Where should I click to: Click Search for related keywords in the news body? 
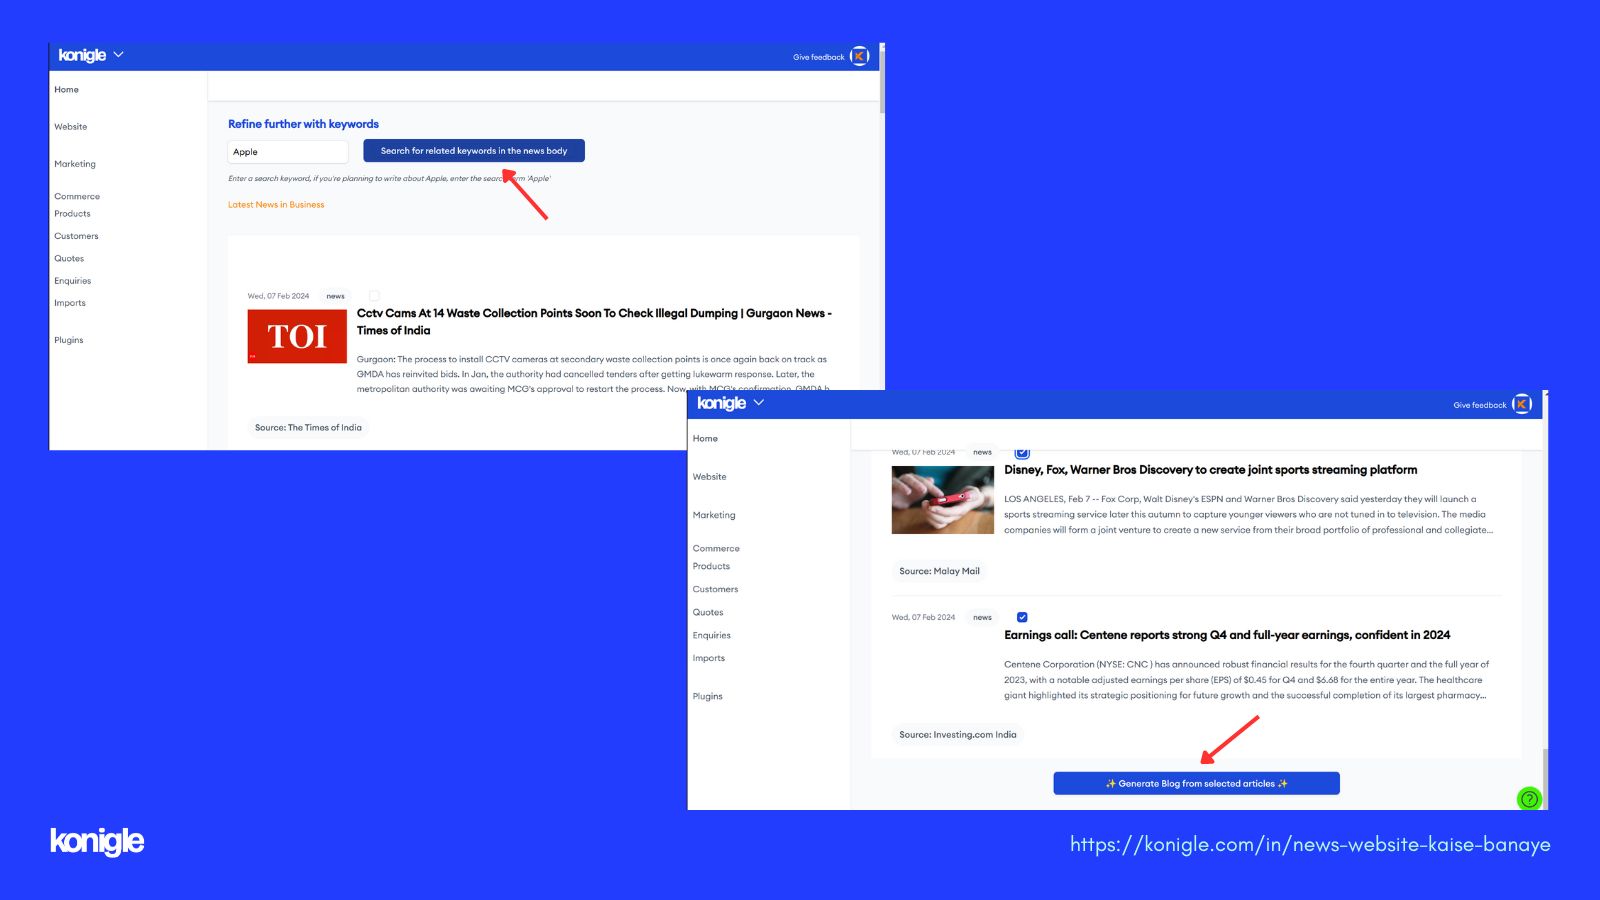pyautogui.click(x=474, y=151)
